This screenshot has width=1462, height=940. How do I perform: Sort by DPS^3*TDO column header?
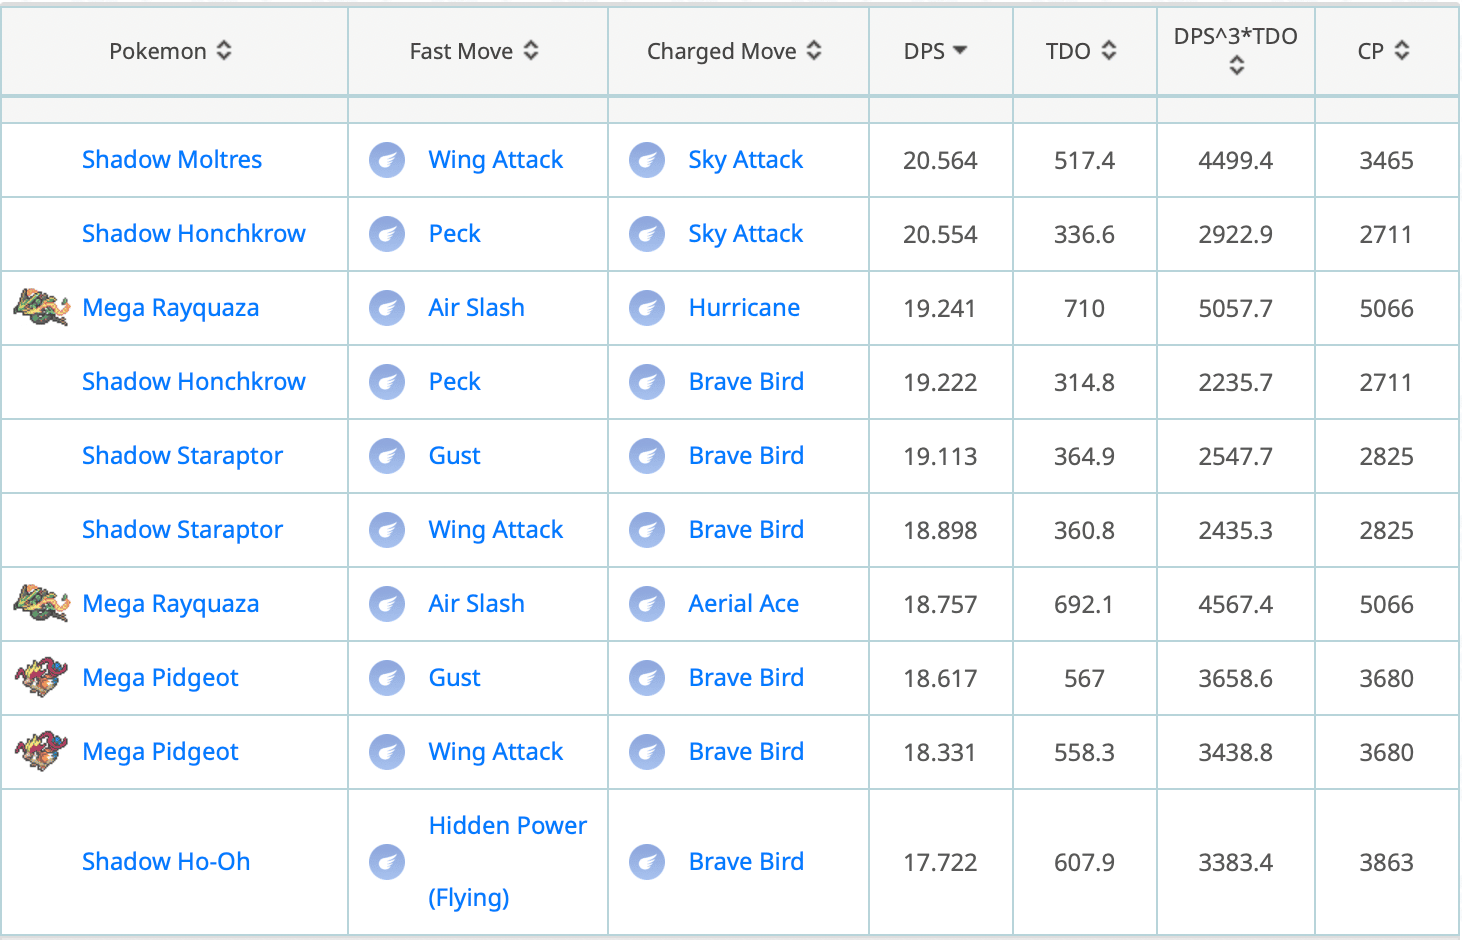click(x=1236, y=50)
